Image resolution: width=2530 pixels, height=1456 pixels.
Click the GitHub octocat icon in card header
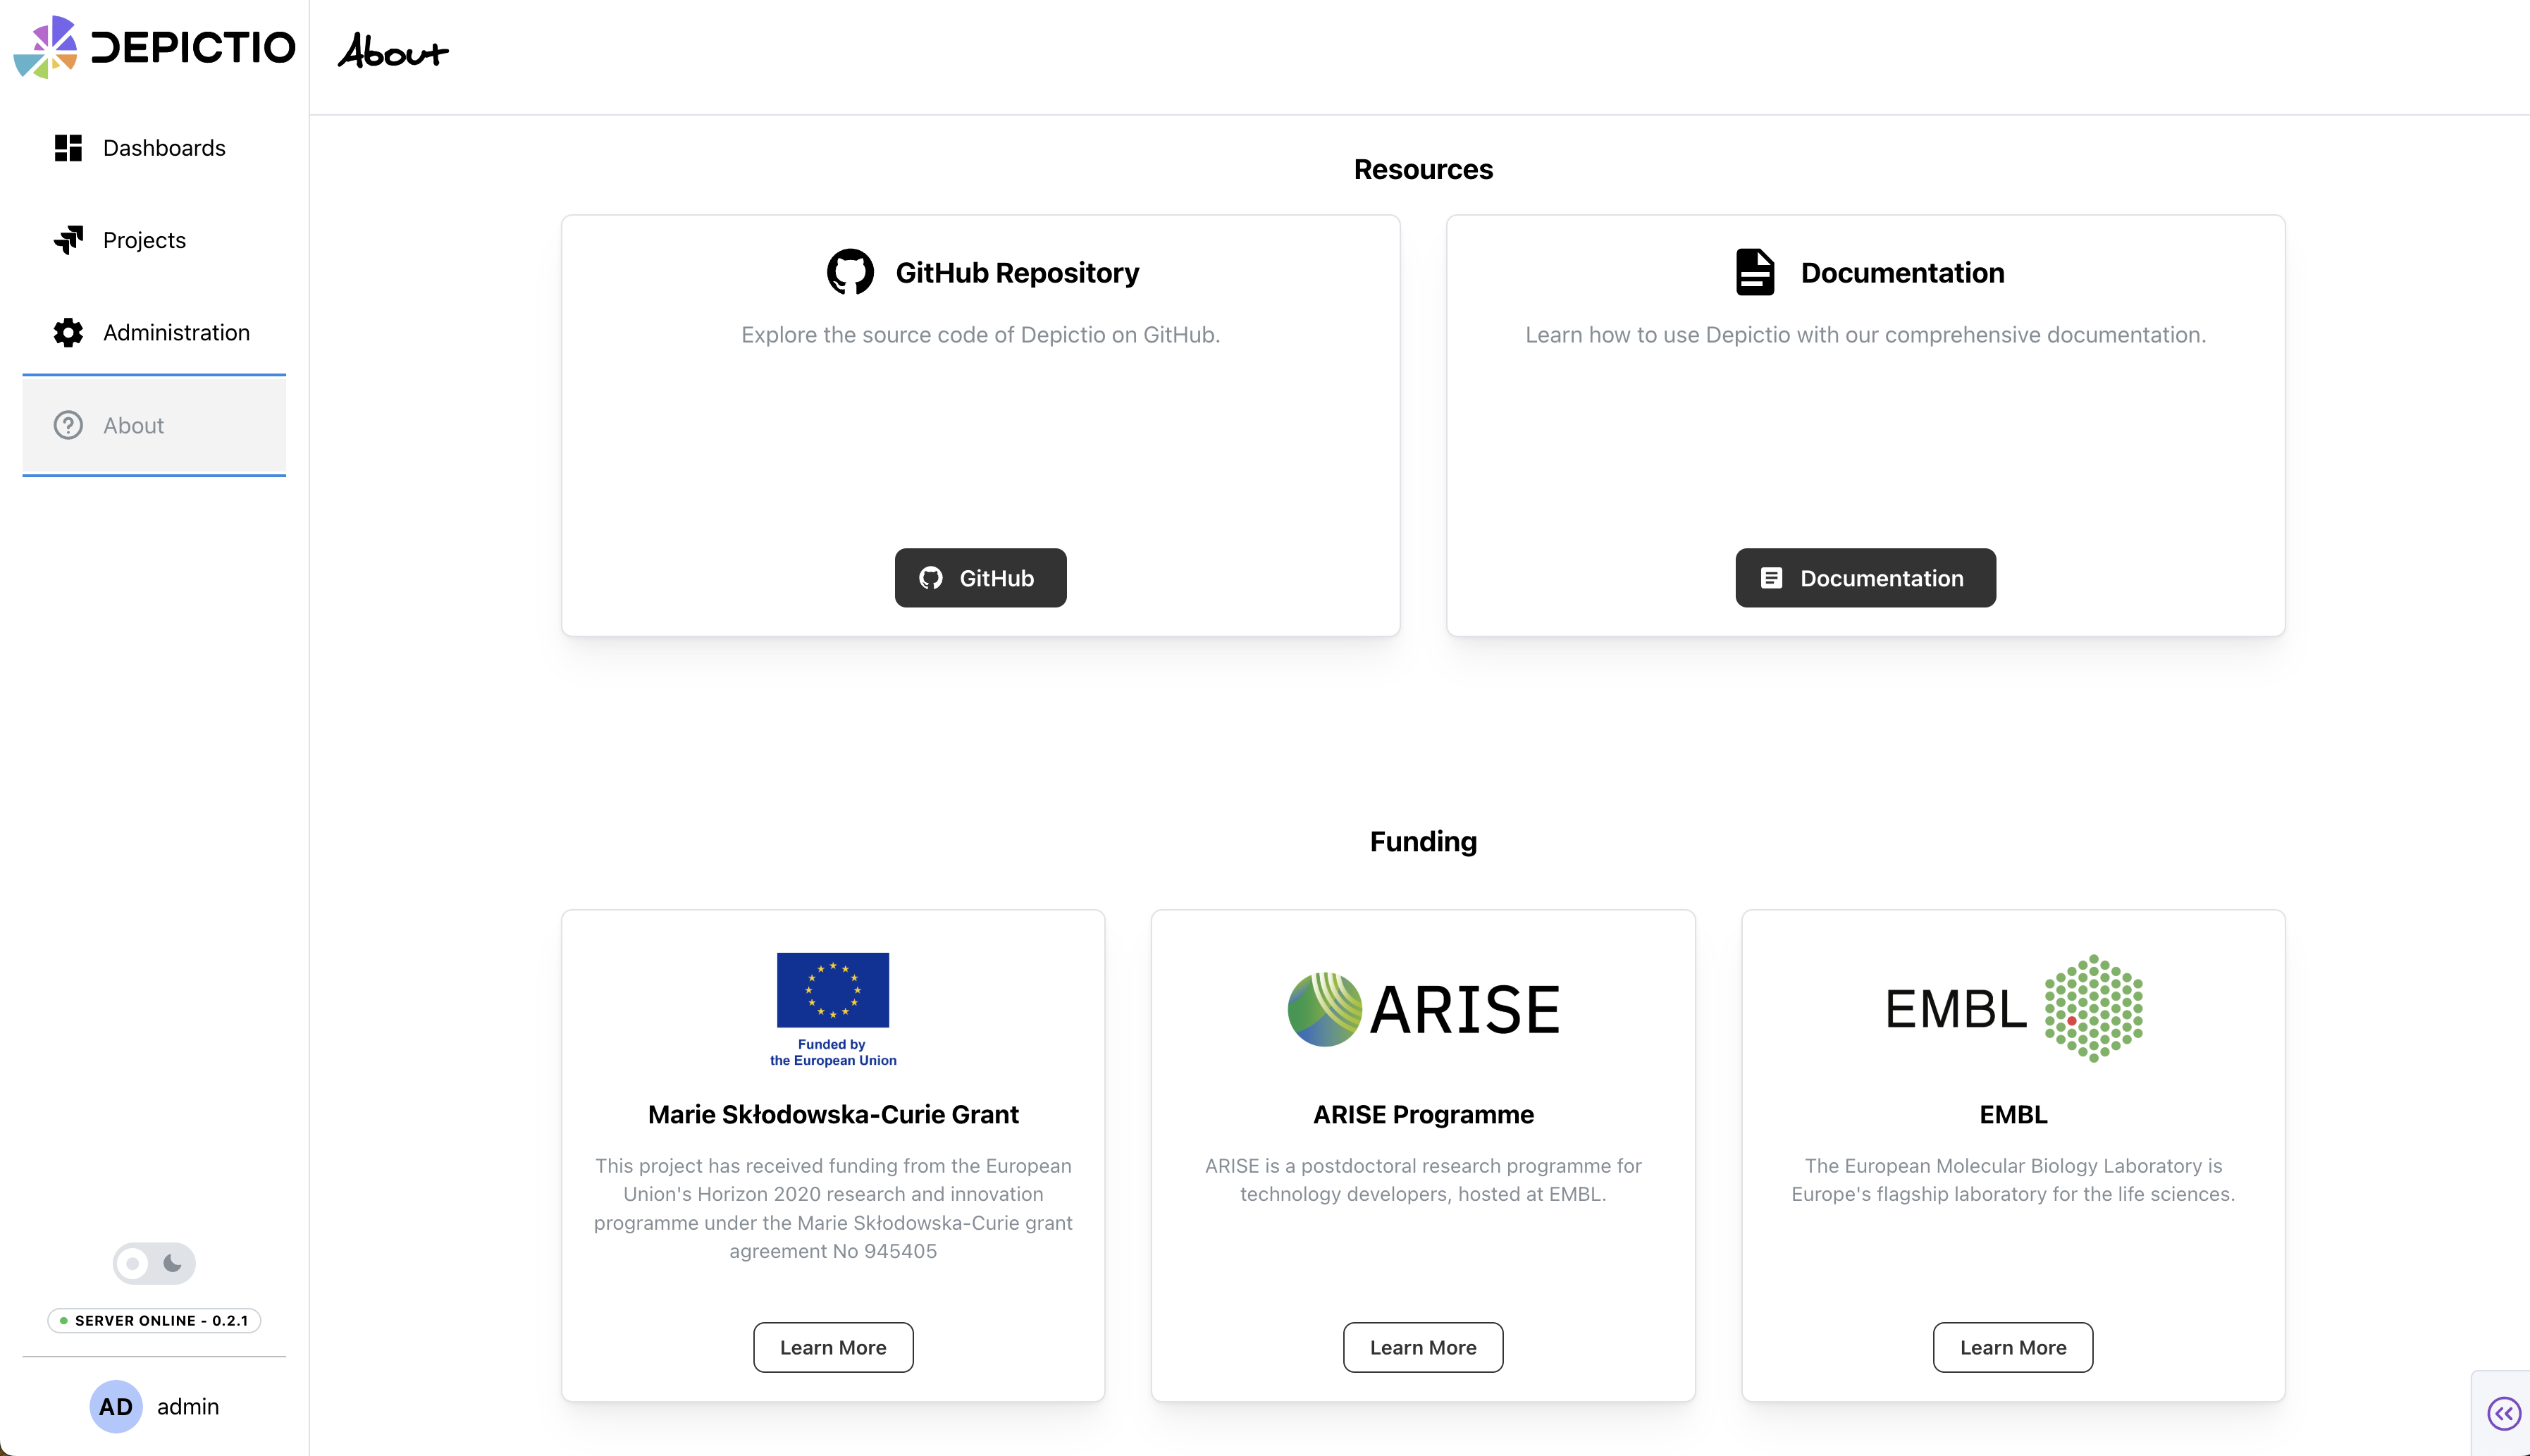[850, 272]
